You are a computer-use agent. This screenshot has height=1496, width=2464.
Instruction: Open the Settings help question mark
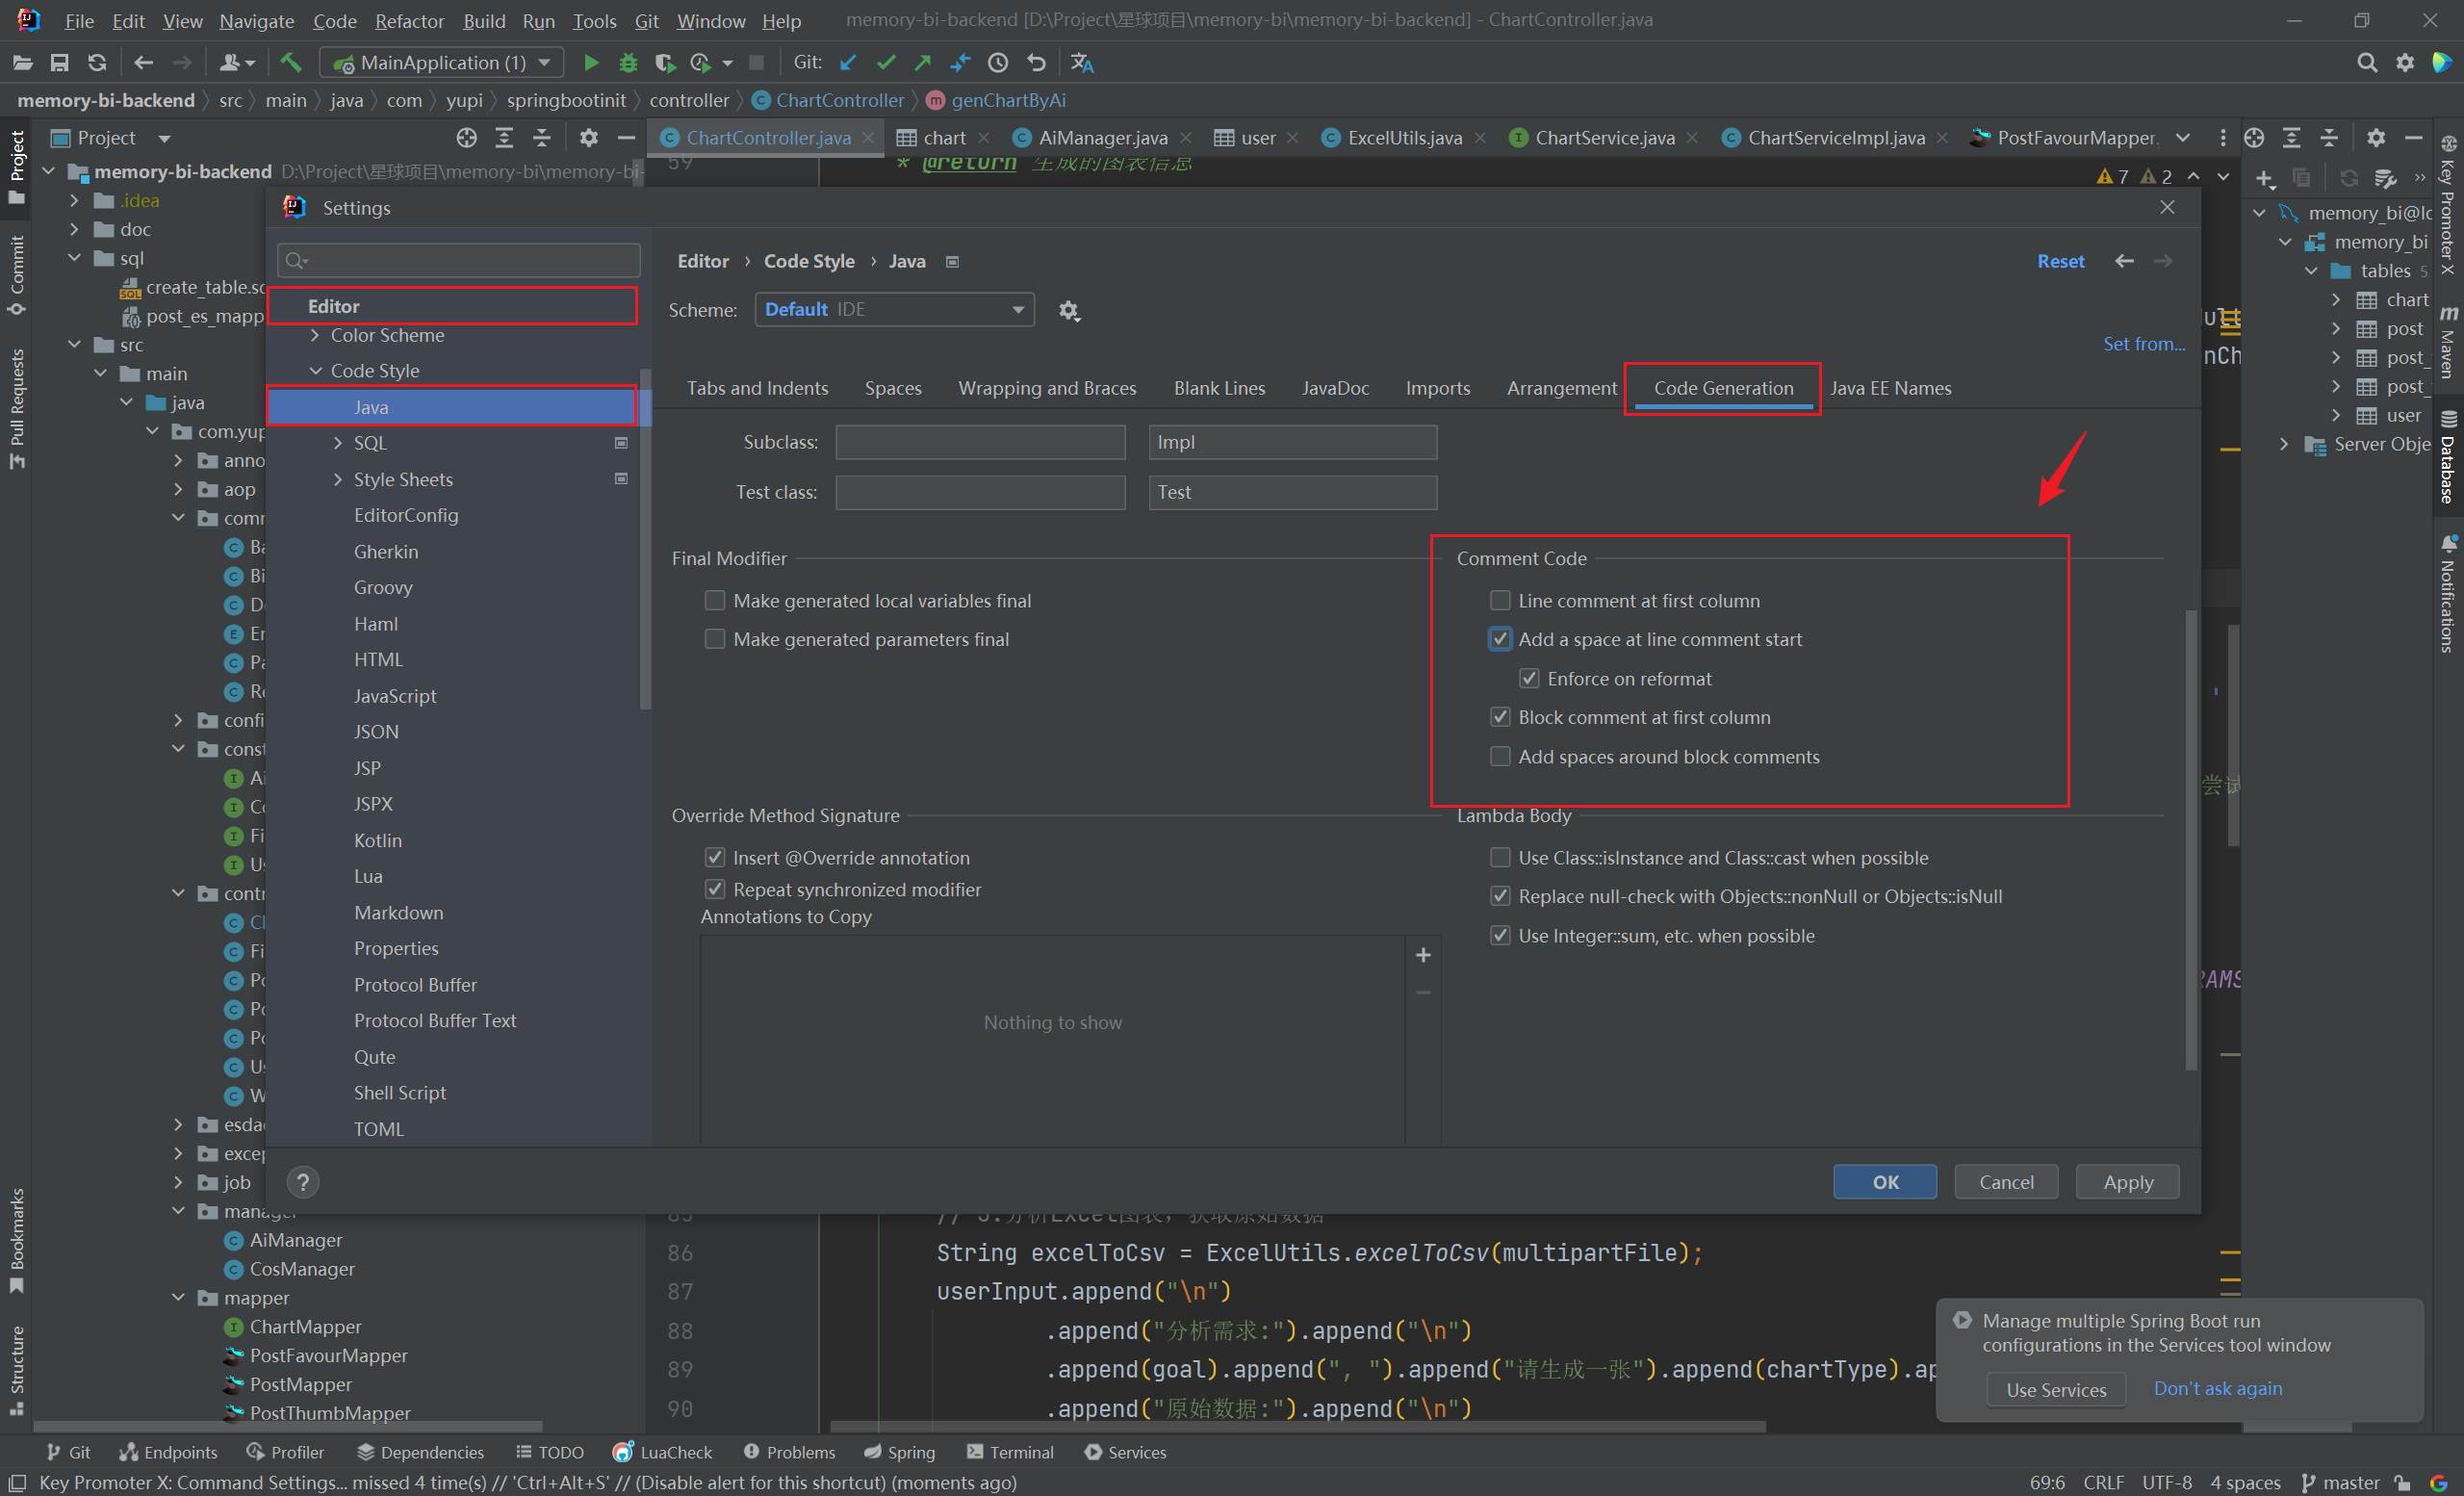pos(303,1183)
